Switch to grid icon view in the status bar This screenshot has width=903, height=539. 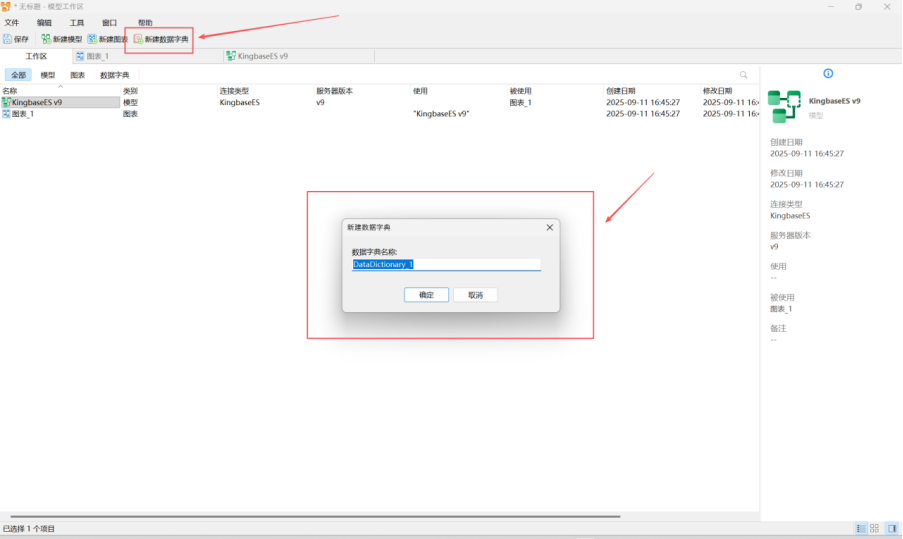874,528
